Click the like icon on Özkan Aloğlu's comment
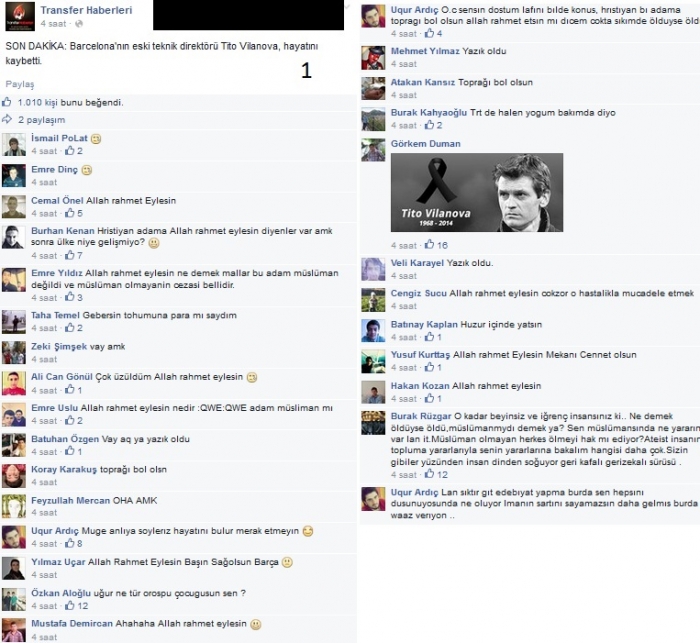The image size is (700, 643). (70, 605)
